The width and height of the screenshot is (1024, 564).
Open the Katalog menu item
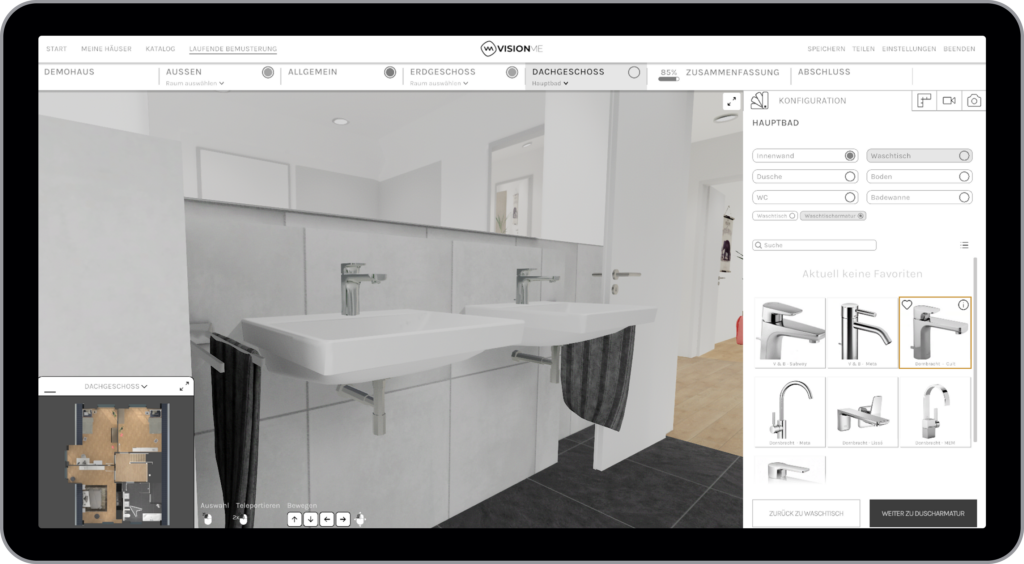point(160,49)
